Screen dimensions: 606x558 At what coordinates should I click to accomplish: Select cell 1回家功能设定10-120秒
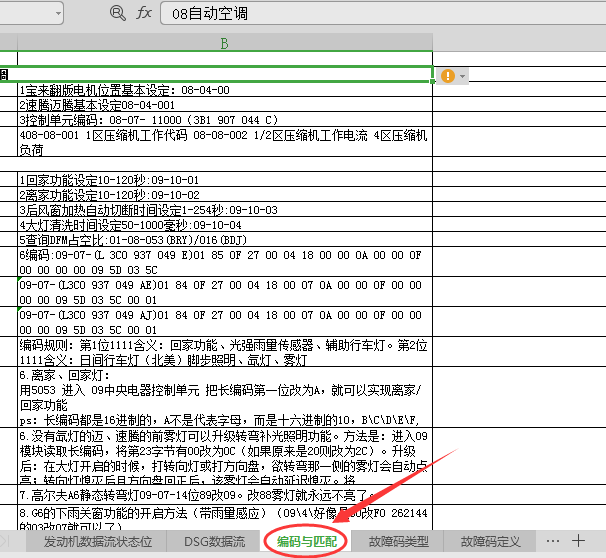click(225, 180)
